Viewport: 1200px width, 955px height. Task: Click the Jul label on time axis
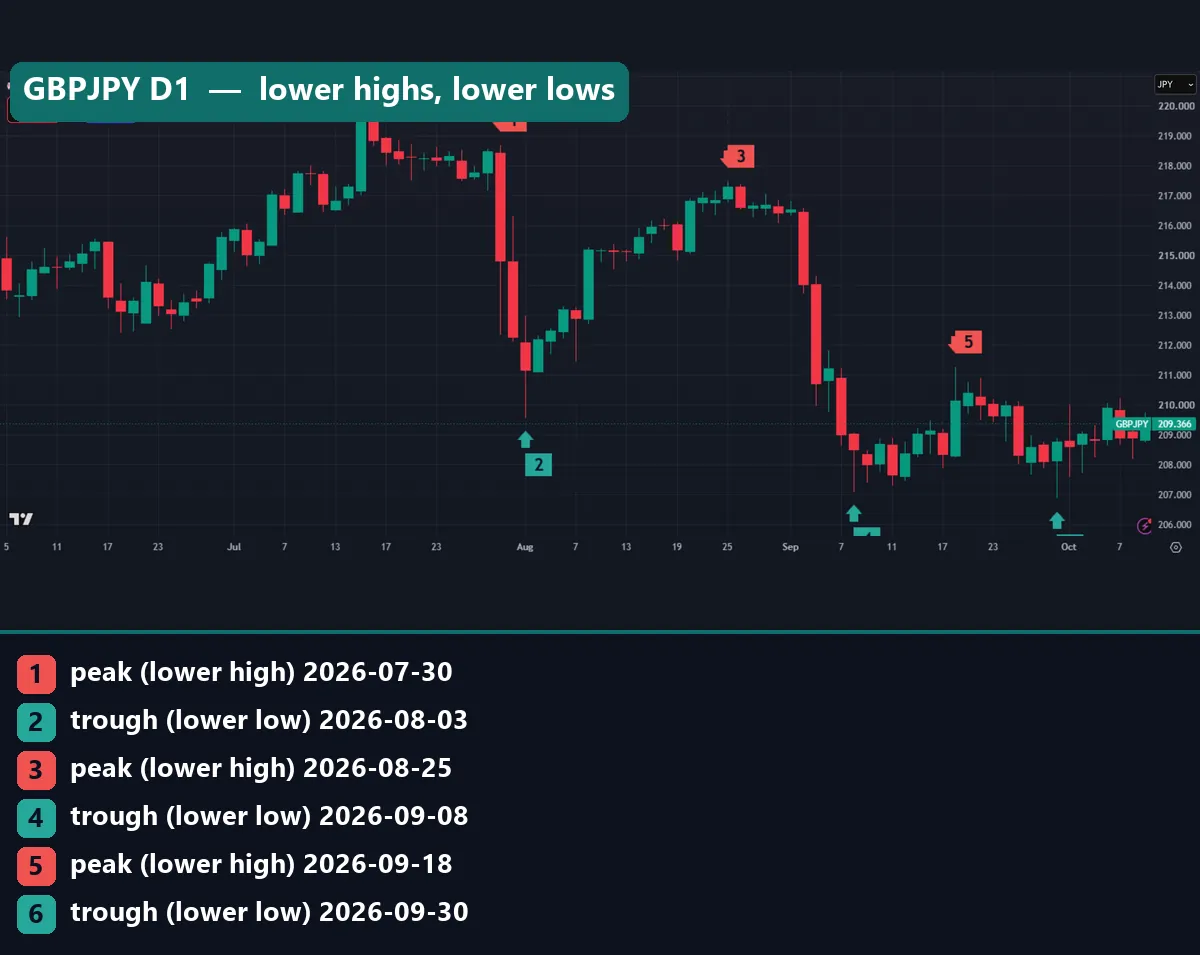234,547
